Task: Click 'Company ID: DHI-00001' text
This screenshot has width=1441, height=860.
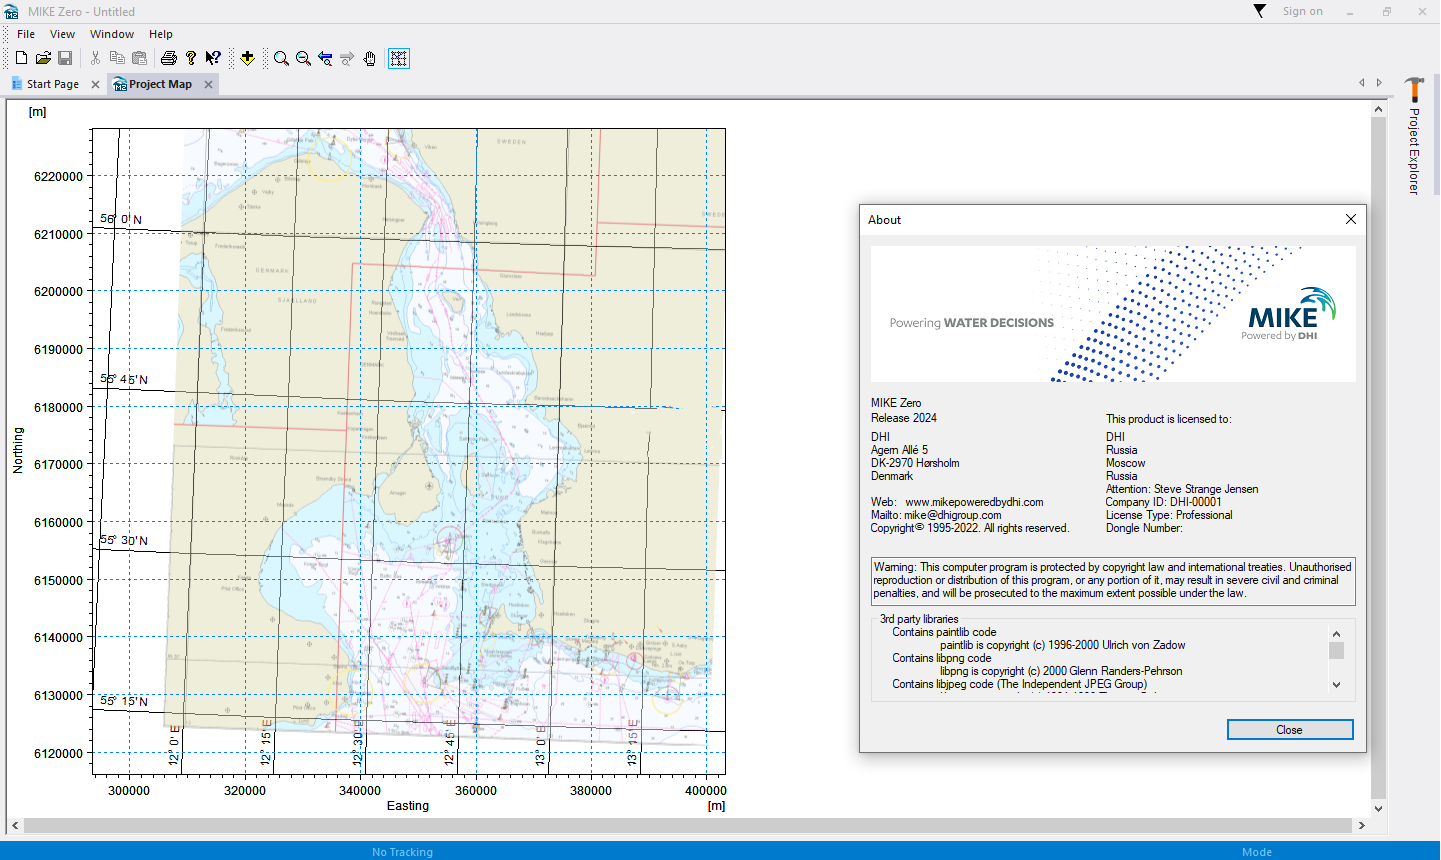Action: 1164,502
